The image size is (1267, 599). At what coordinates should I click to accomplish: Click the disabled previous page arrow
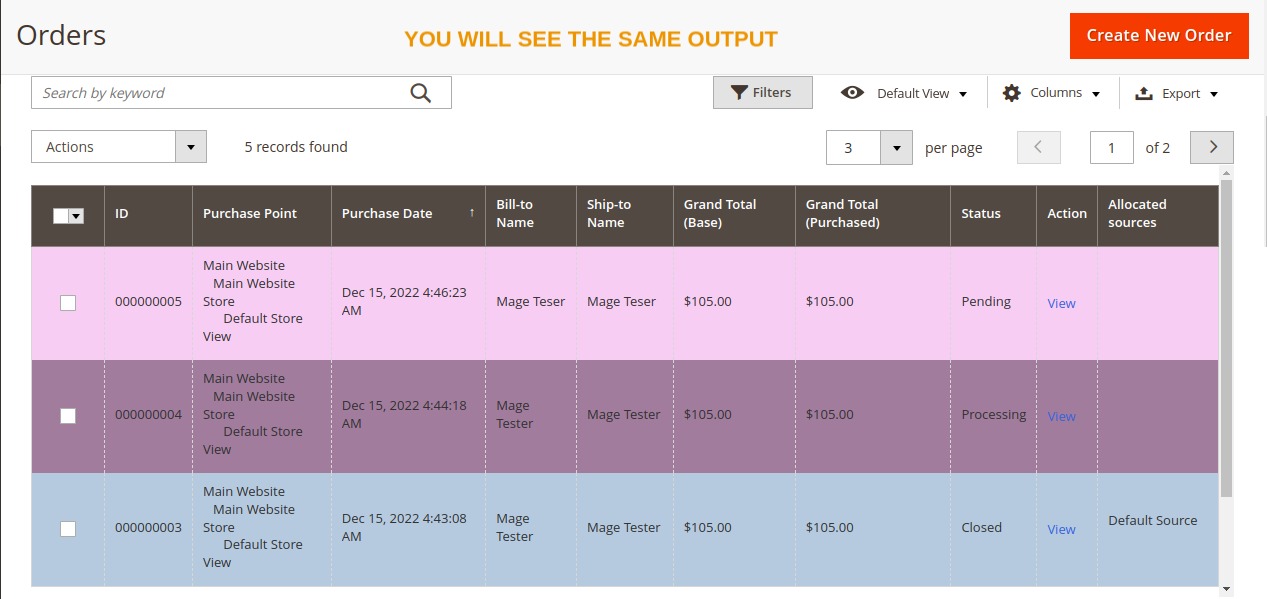[1038, 146]
